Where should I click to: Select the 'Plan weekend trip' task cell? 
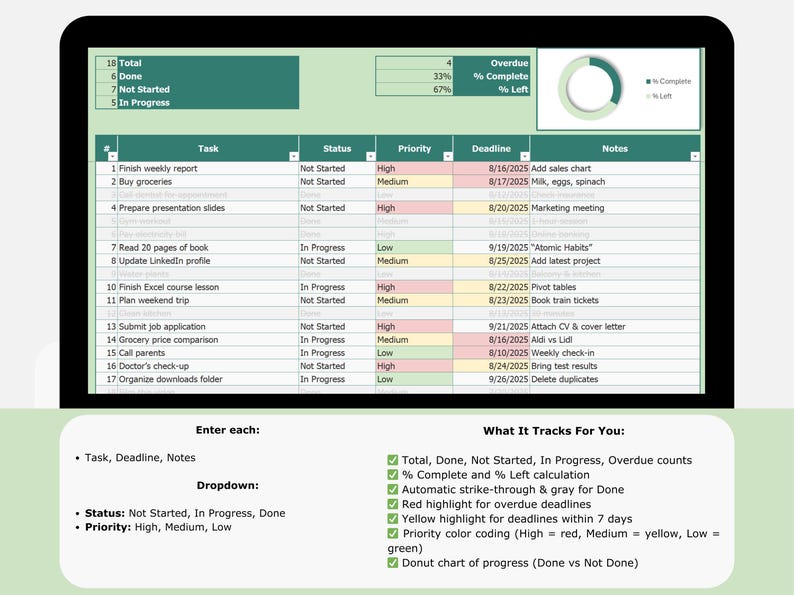pyautogui.click(x=208, y=300)
